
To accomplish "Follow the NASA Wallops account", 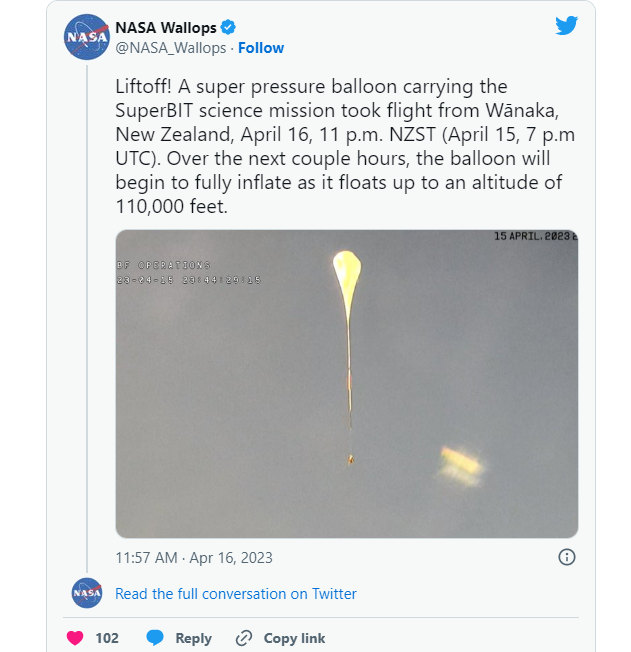I will click(x=261, y=48).
